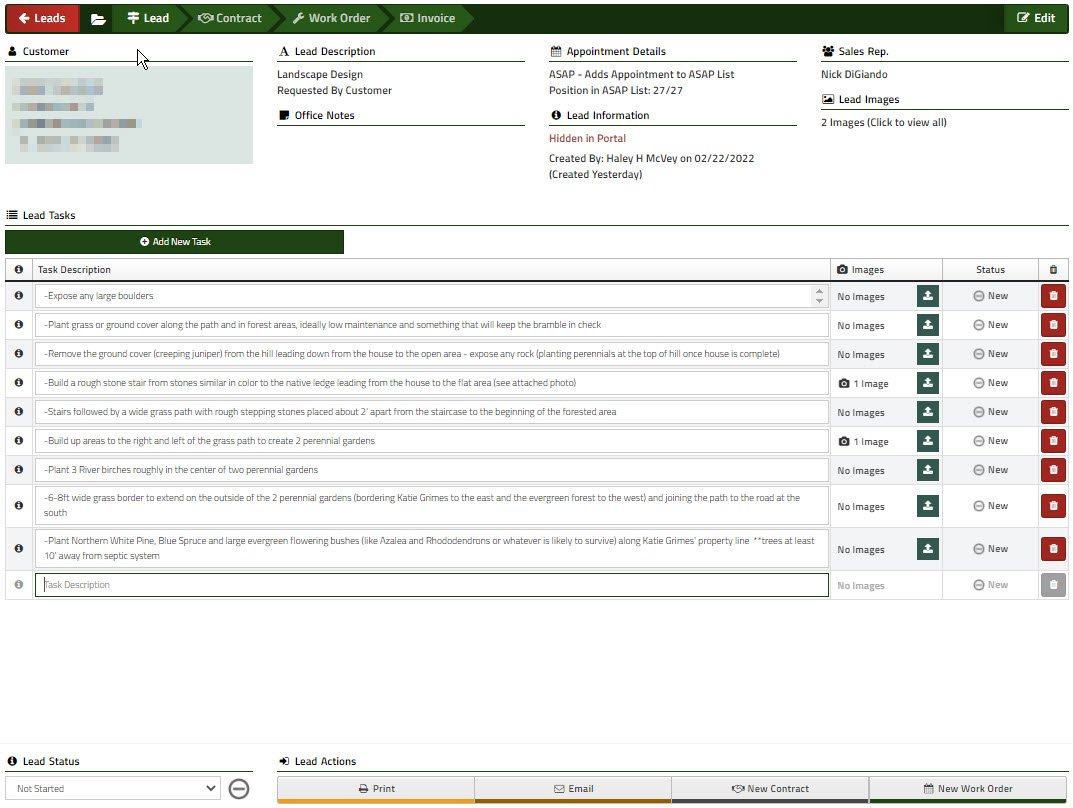Upload image for 'Stairs followed by a wide grass path' task
This screenshot has width=1073, height=808.
coord(928,412)
